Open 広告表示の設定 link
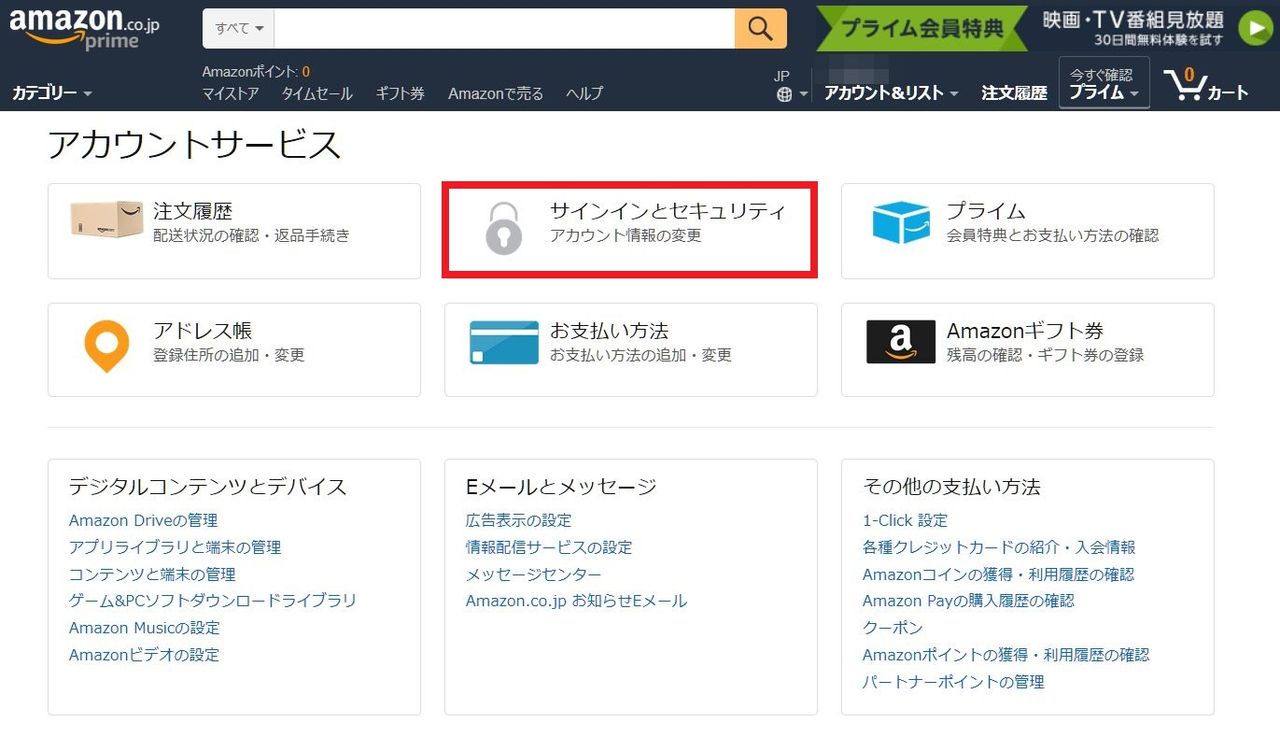1280x737 pixels. click(519, 520)
